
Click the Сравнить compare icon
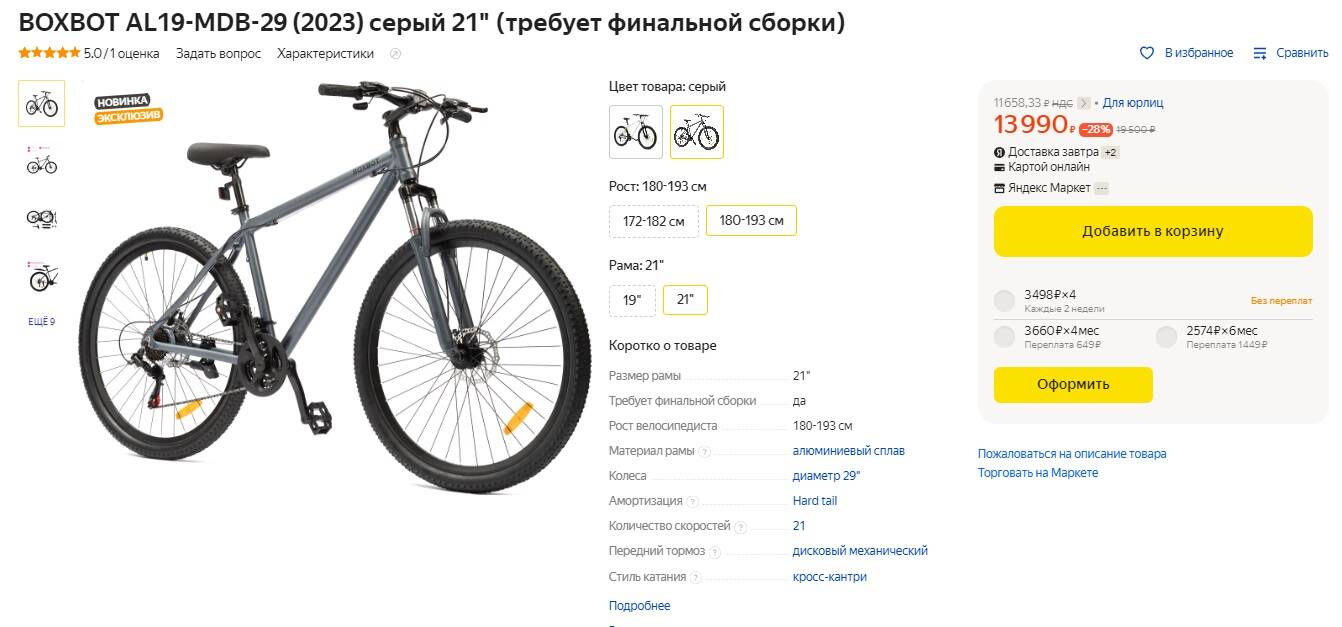[1260, 53]
